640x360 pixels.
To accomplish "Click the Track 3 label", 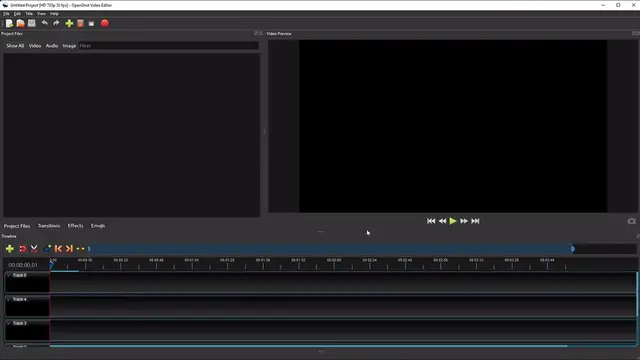I will 20,323.
